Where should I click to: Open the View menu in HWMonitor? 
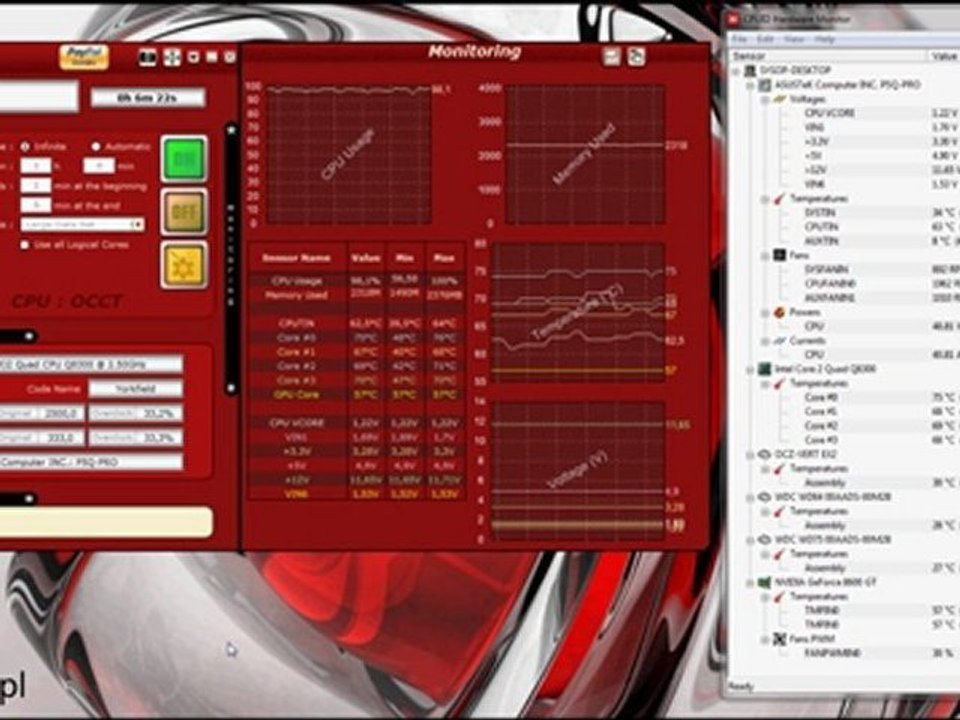click(x=794, y=39)
